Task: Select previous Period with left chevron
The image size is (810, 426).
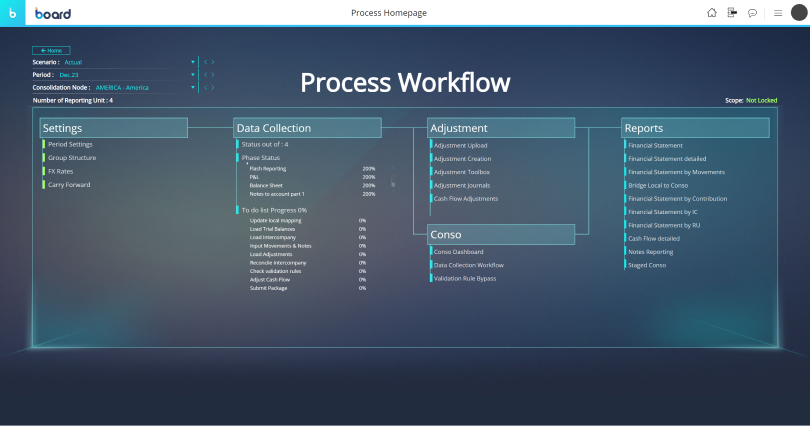Action: pos(206,75)
